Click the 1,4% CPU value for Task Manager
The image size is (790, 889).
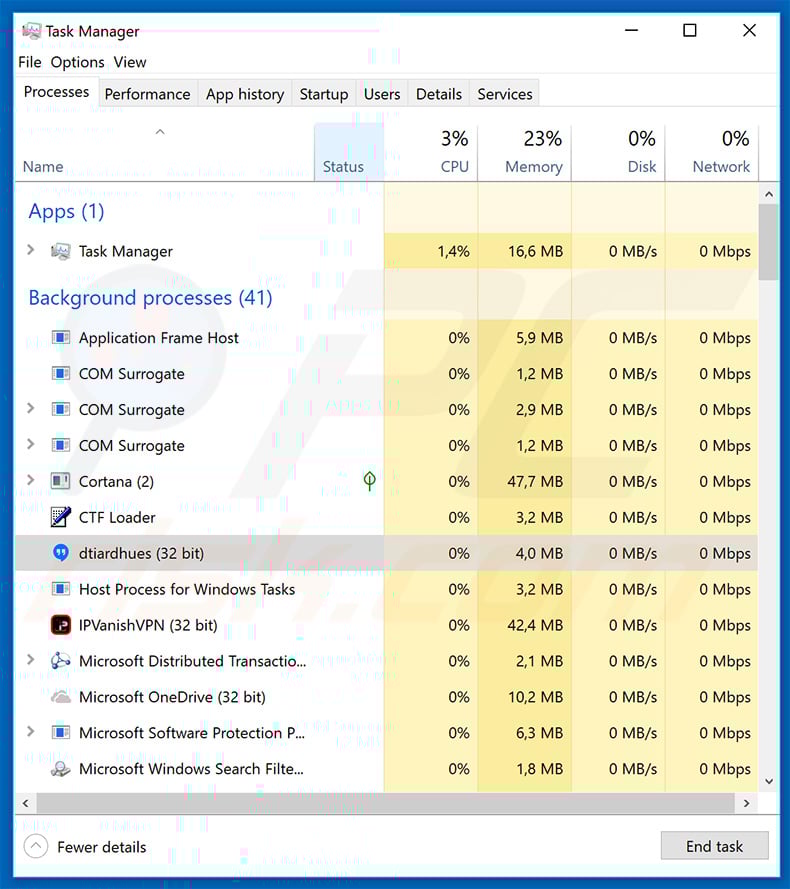(453, 251)
